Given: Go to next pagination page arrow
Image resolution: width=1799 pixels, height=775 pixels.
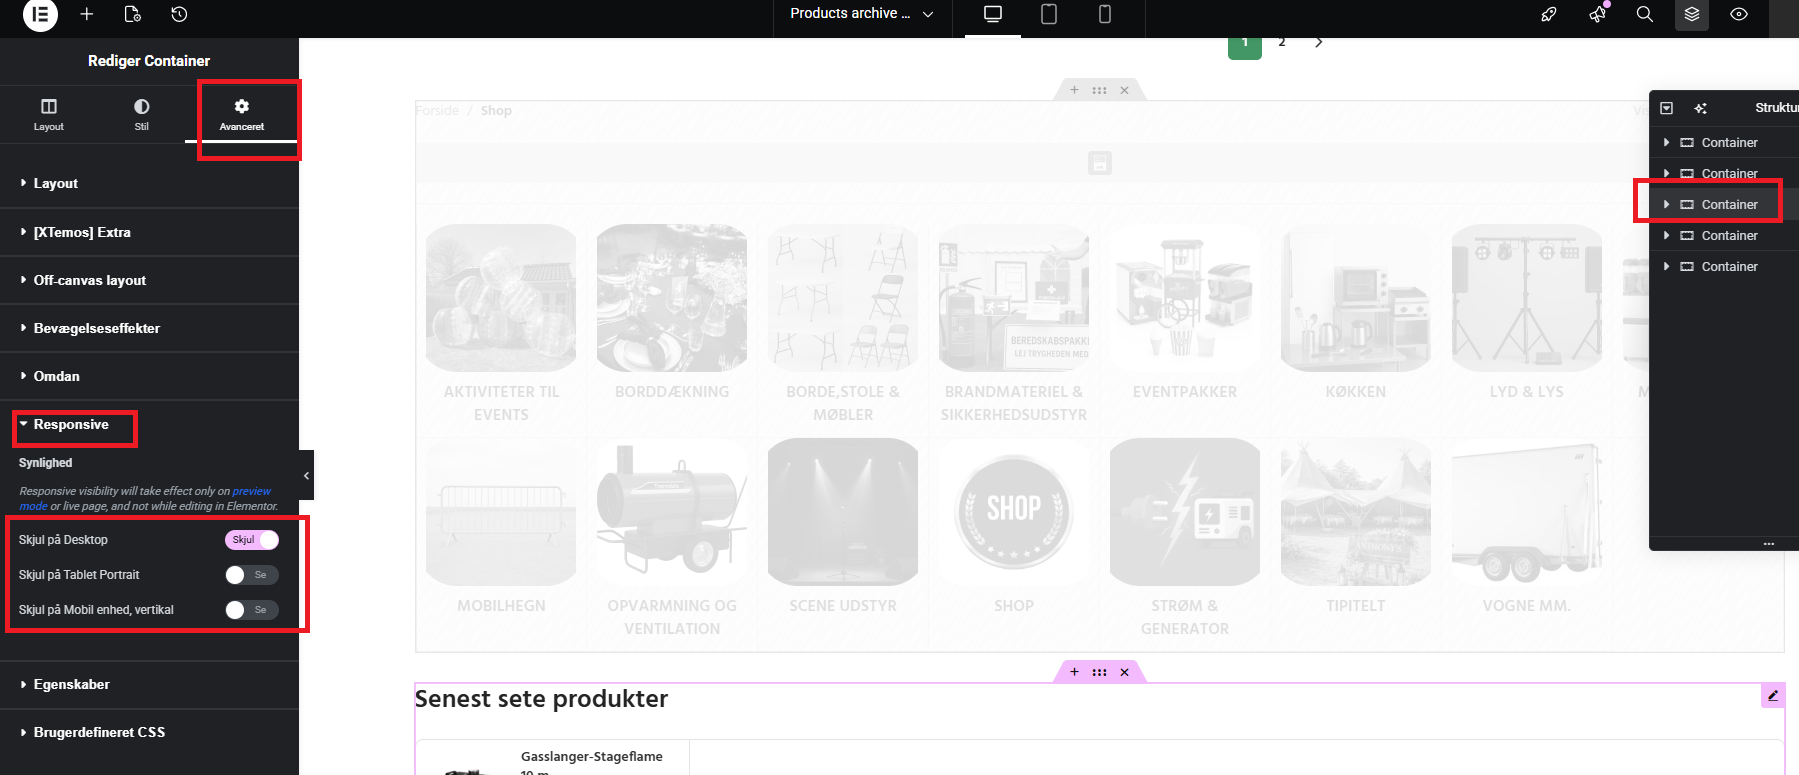Looking at the screenshot, I should coord(1319,42).
